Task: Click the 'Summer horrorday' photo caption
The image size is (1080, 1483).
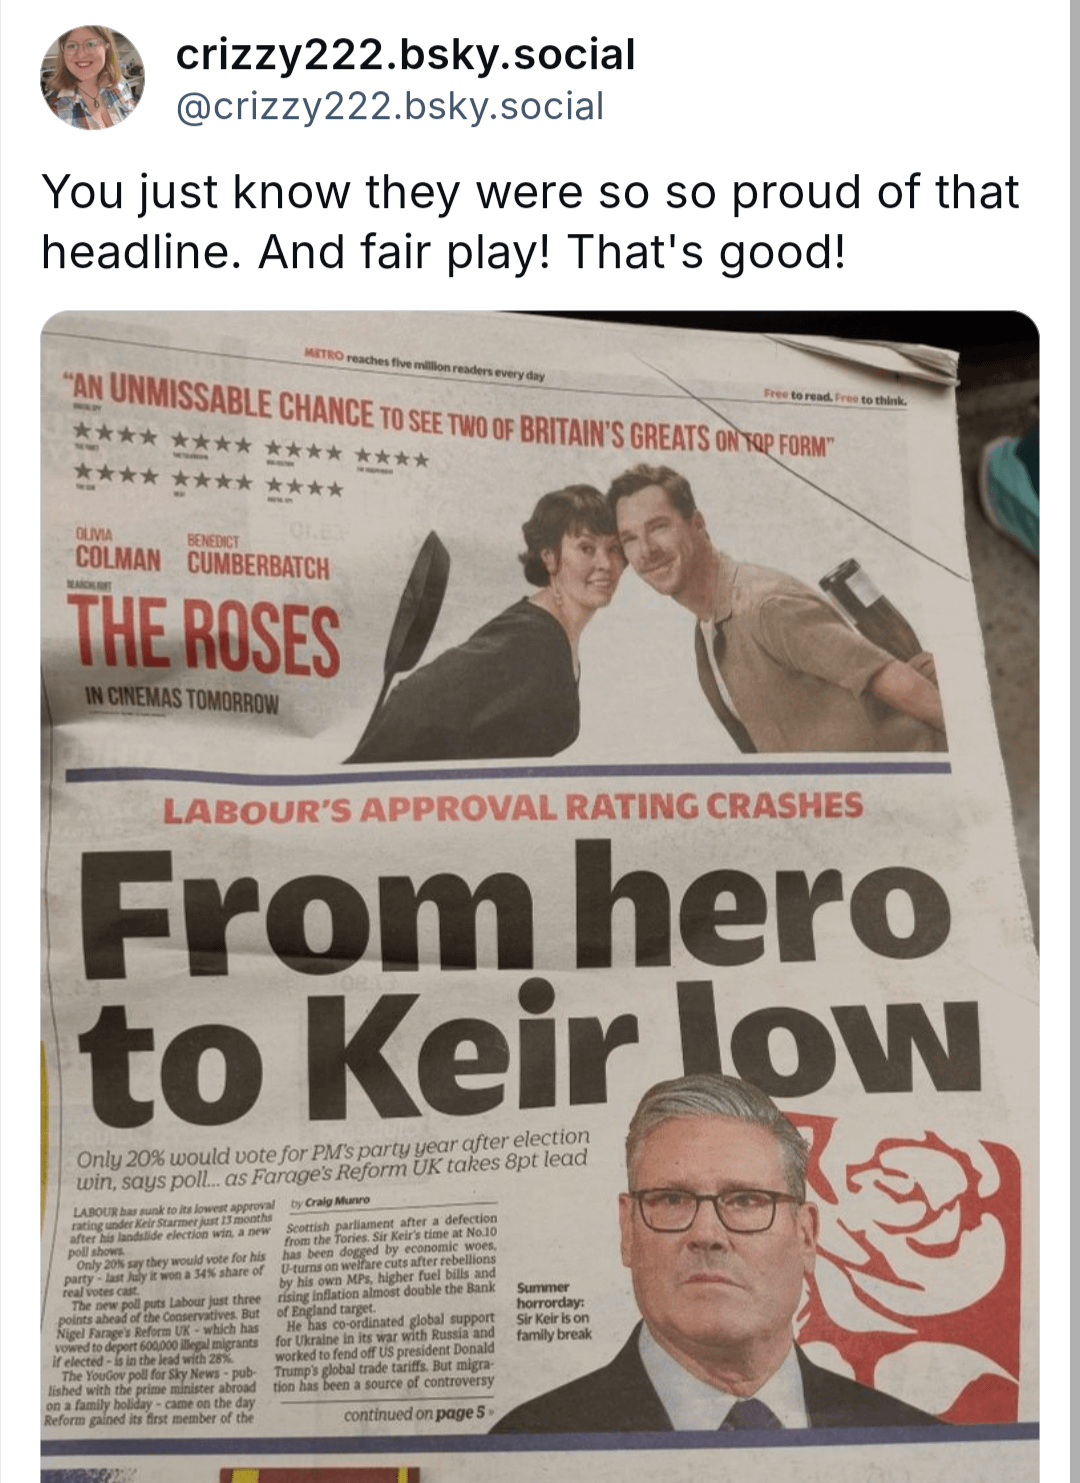Action: (554, 1311)
